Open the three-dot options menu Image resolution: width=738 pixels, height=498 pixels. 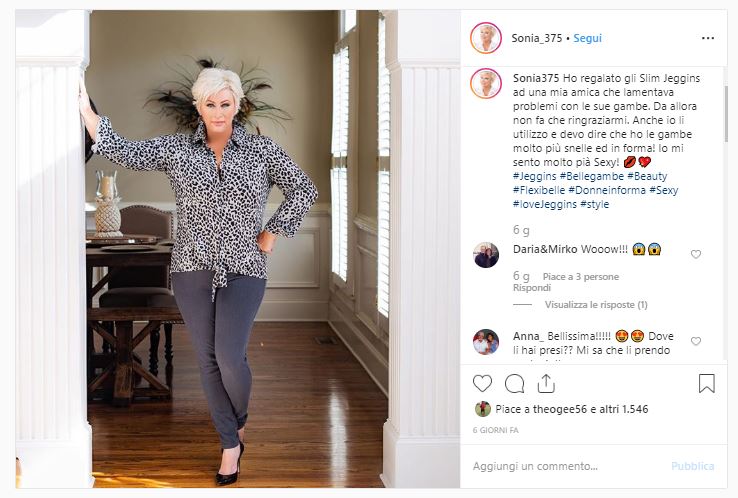click(708, 38)
